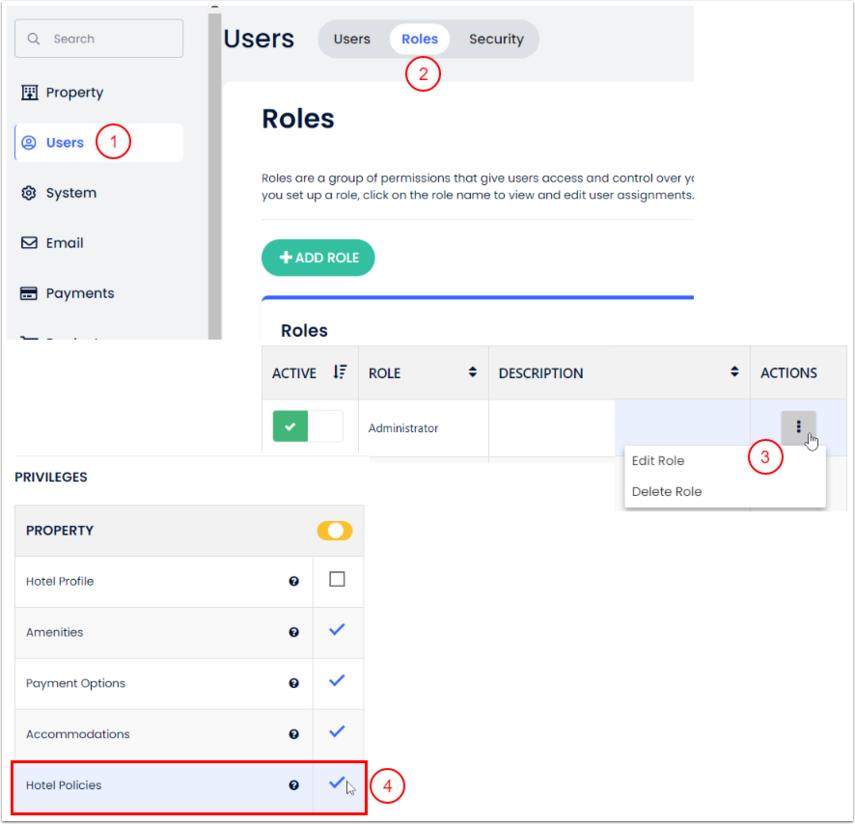Open the three-dot actions menu for Administrator
The width and height of the screenshot is (855, 824).
click(798, 427)
